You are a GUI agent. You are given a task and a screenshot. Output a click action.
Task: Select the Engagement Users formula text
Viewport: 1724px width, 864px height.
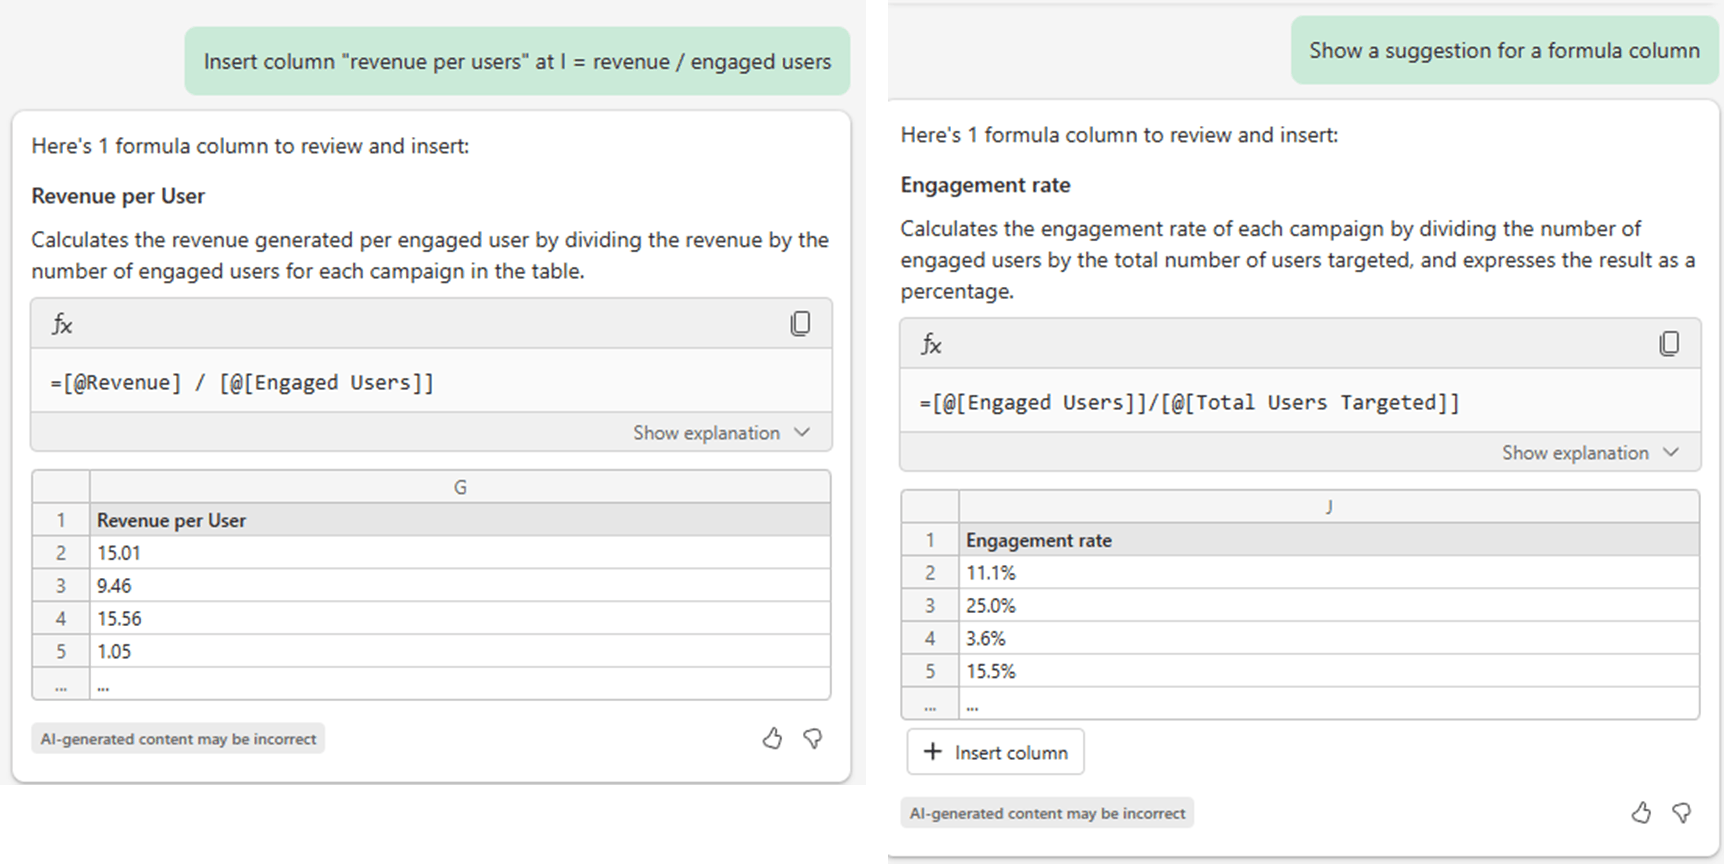(x=1189, y=403)
